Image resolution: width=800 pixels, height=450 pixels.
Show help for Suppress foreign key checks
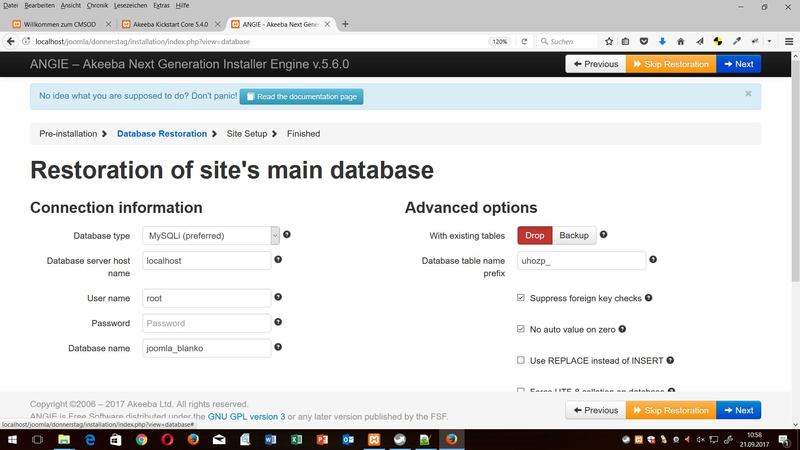(648, 298)
